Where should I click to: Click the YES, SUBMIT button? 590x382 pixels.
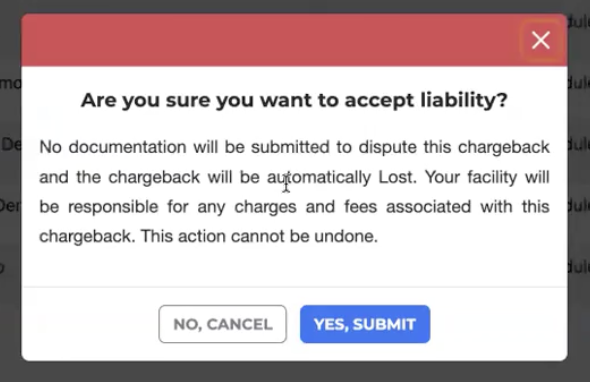[x=365, y=324]
